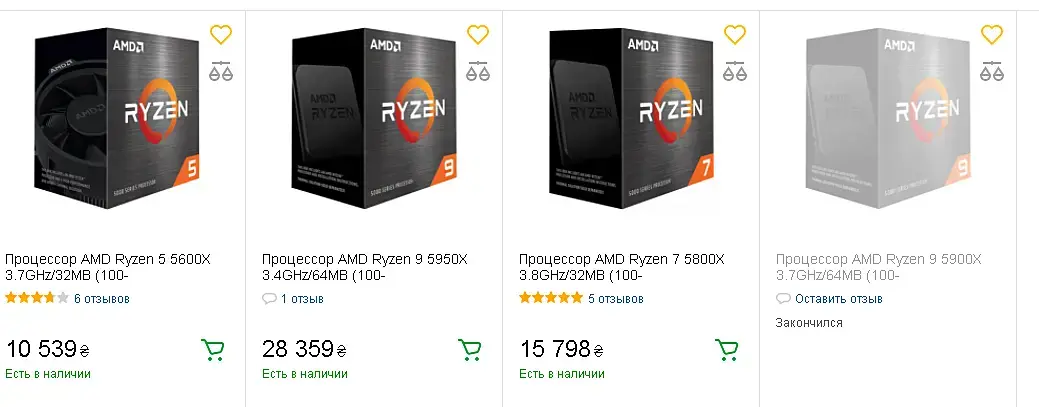
Task: Add Ryzen 9 5950X to wishlist heart
Action: pyautogui.click(x=478, y=34)
